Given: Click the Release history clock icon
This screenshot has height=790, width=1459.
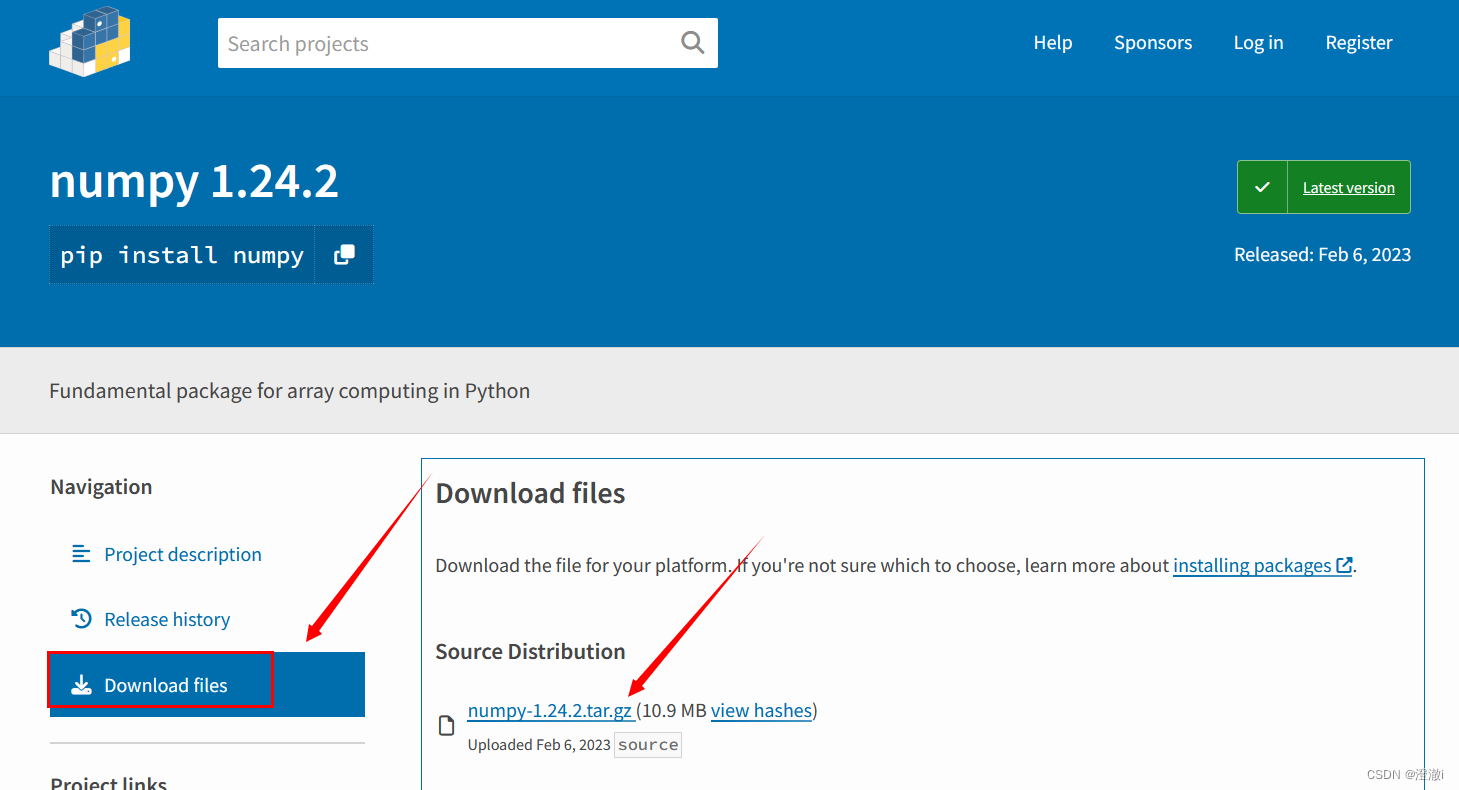Looking at the screenshot, I should tap(81, 619).
